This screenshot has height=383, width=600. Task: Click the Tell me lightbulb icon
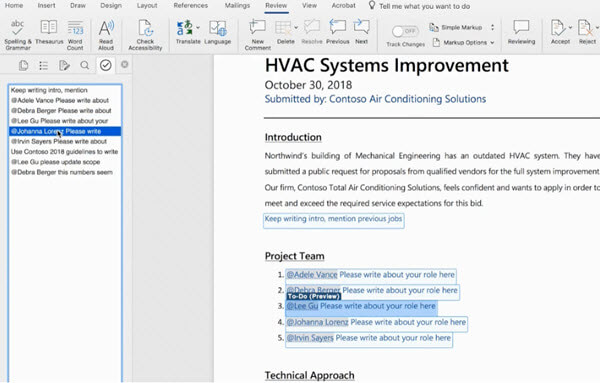[372, 5]
